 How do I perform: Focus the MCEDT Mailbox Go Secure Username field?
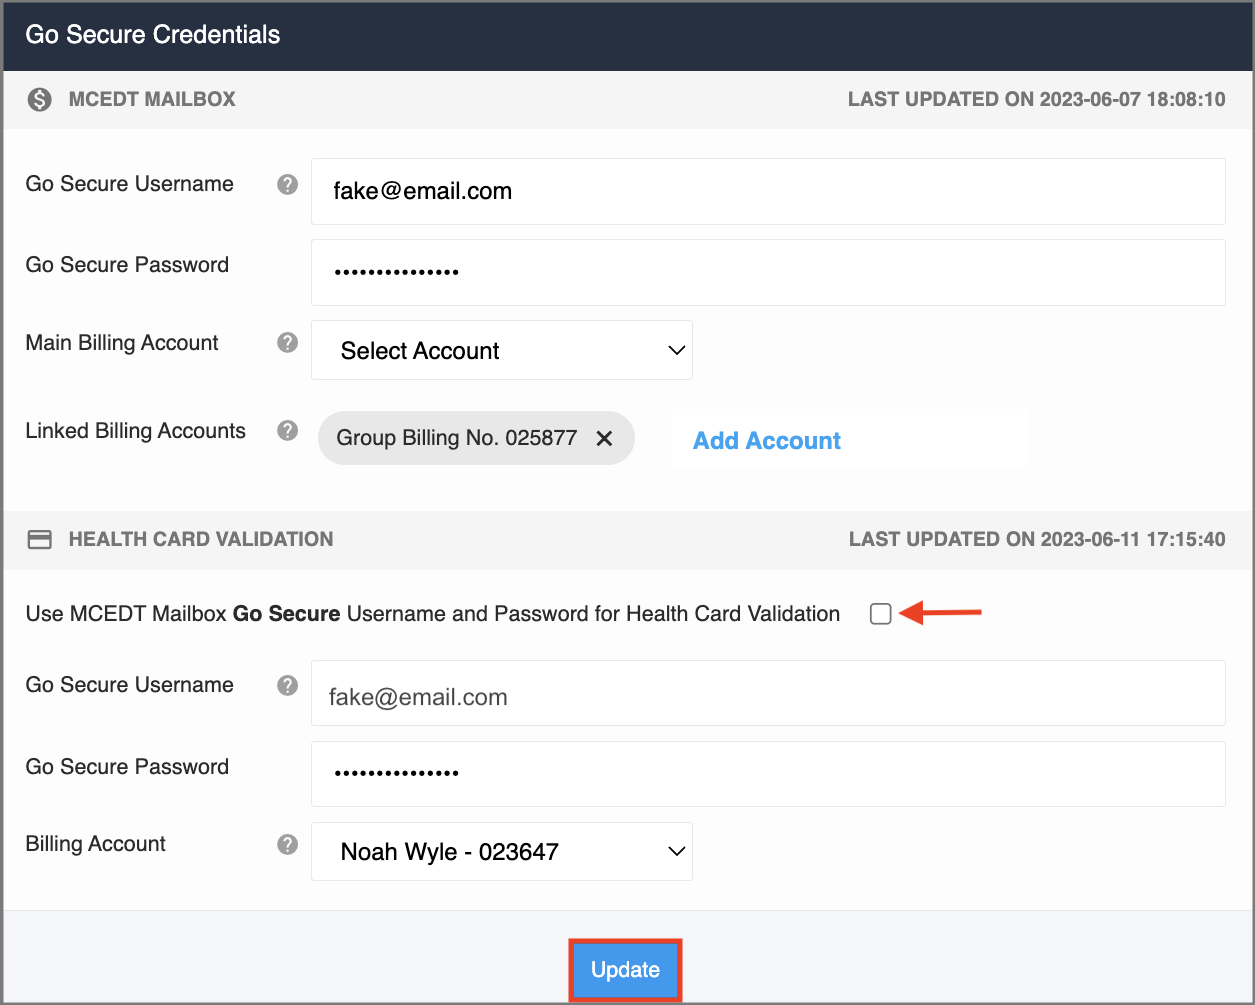(x=767, y=191)
